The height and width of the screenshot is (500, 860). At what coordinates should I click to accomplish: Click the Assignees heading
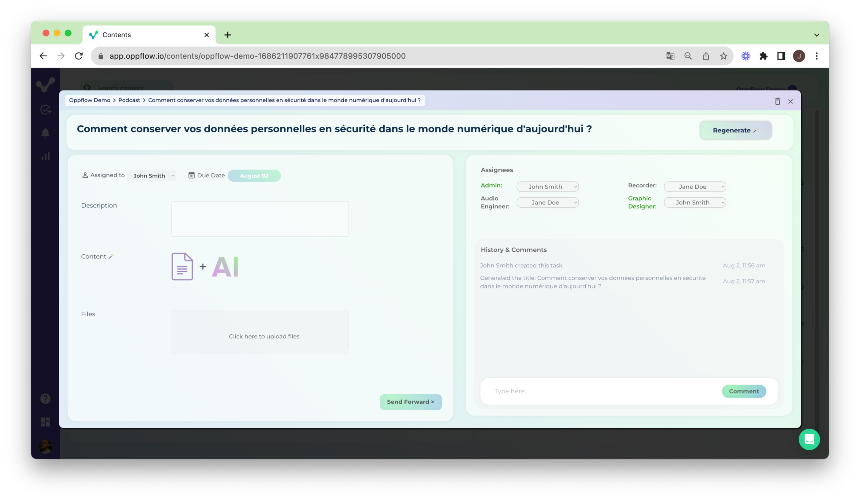point(497,170)
